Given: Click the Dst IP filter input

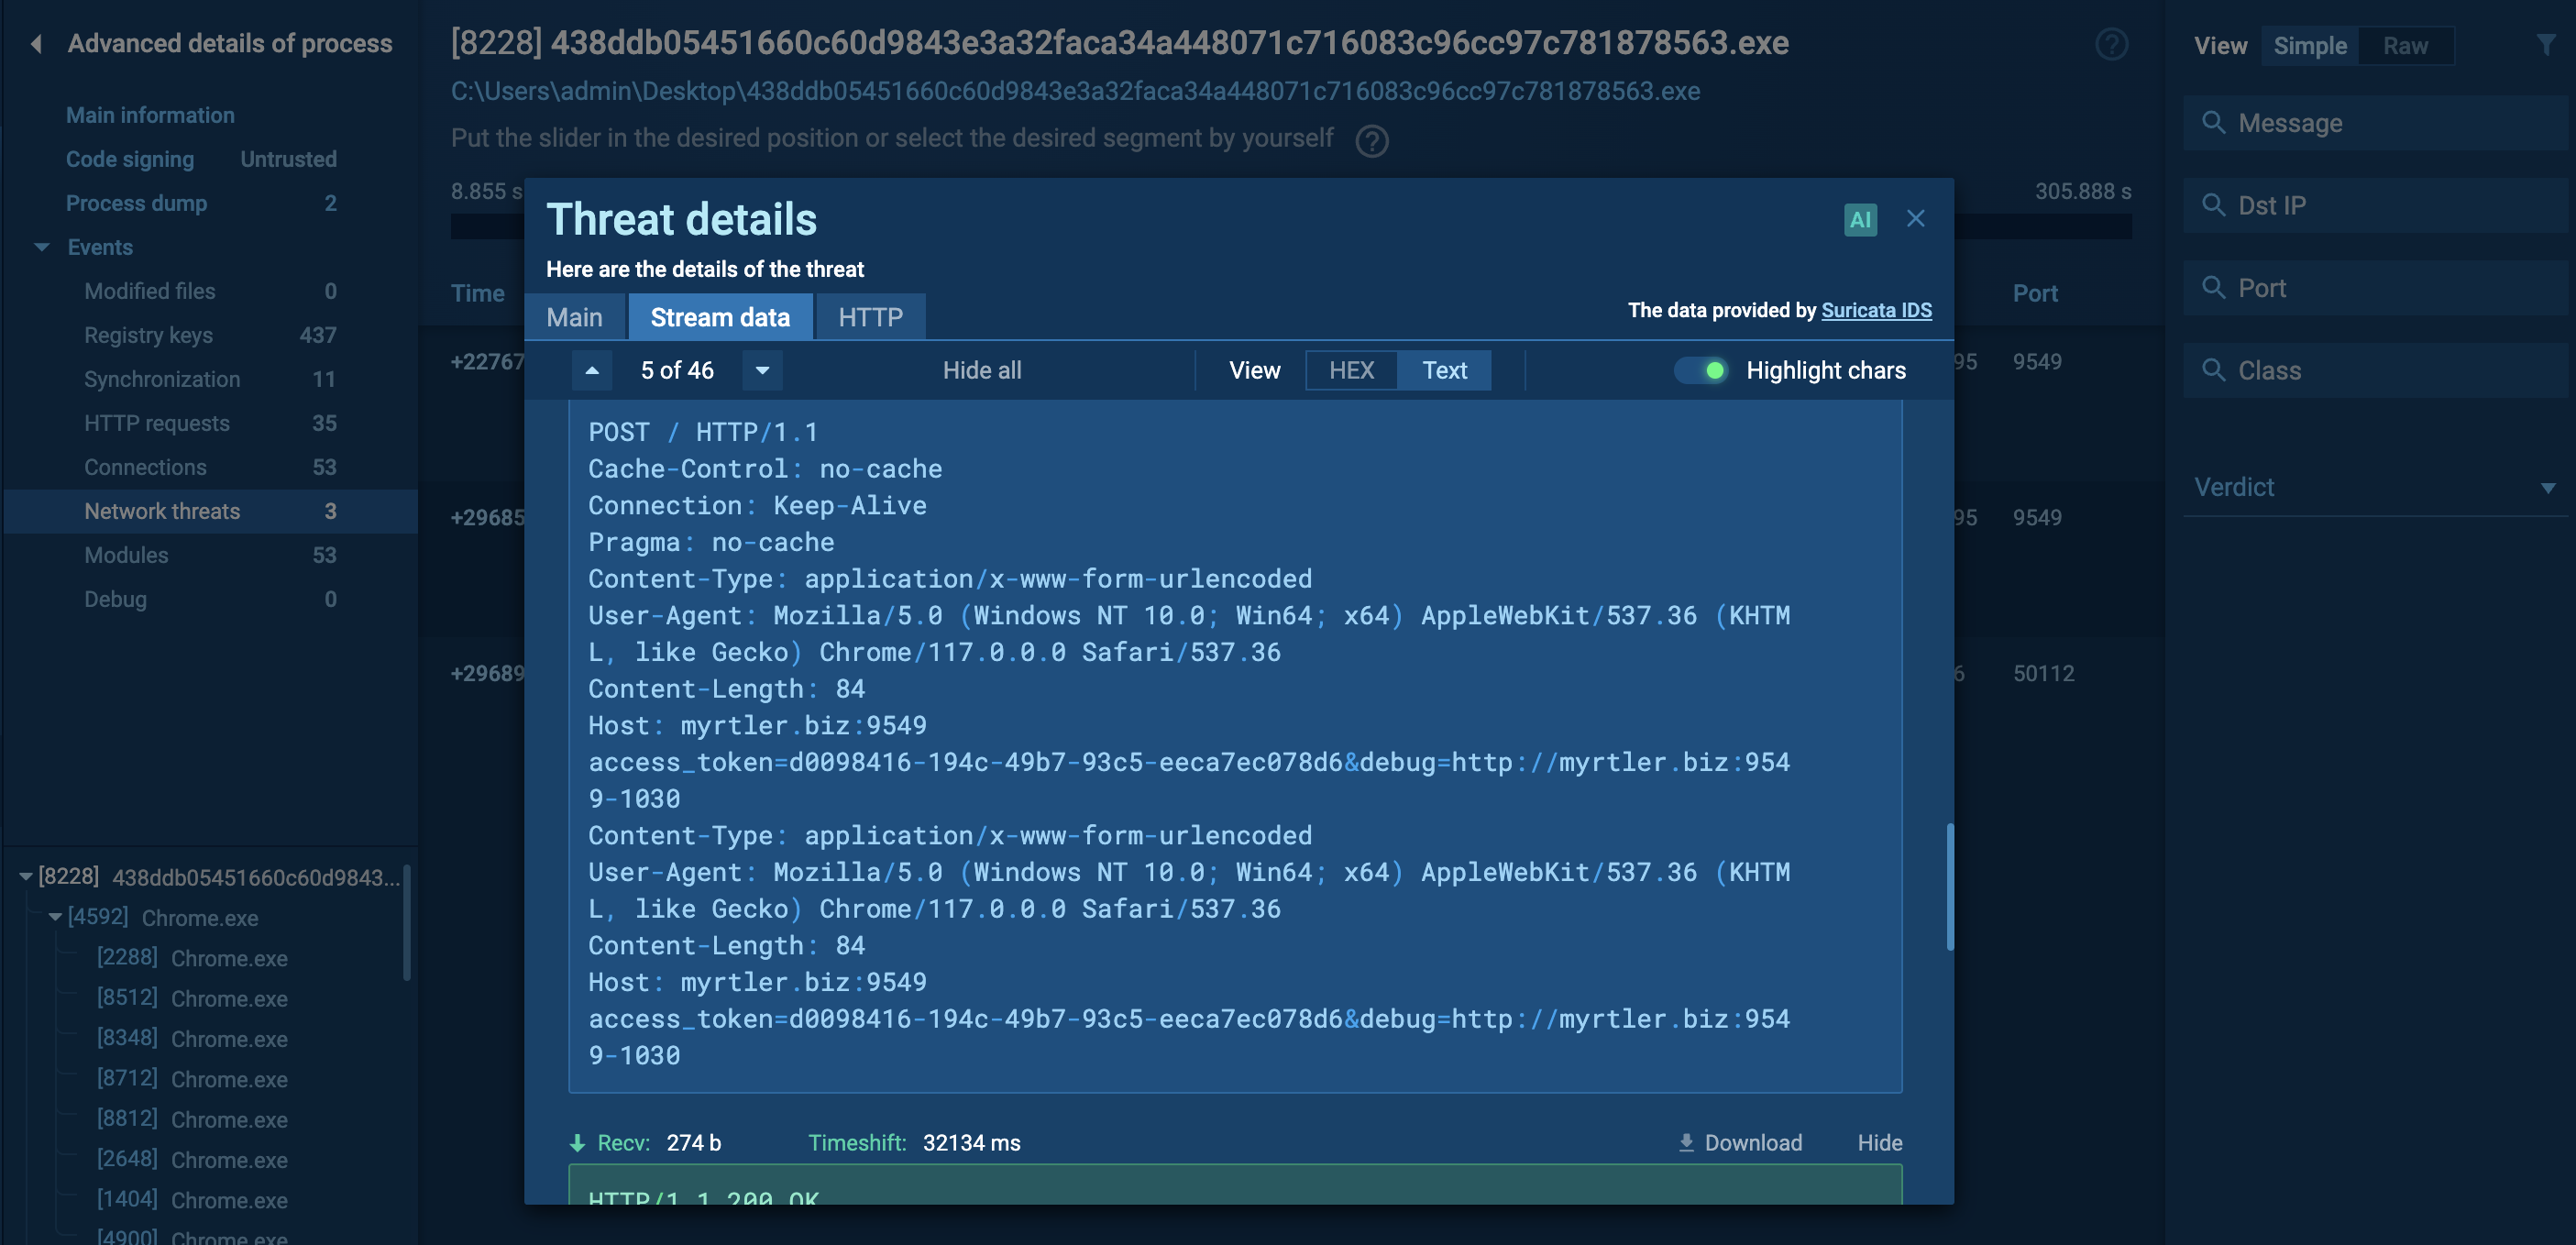Looking at the screenshot, I should tap(2376, 205).
